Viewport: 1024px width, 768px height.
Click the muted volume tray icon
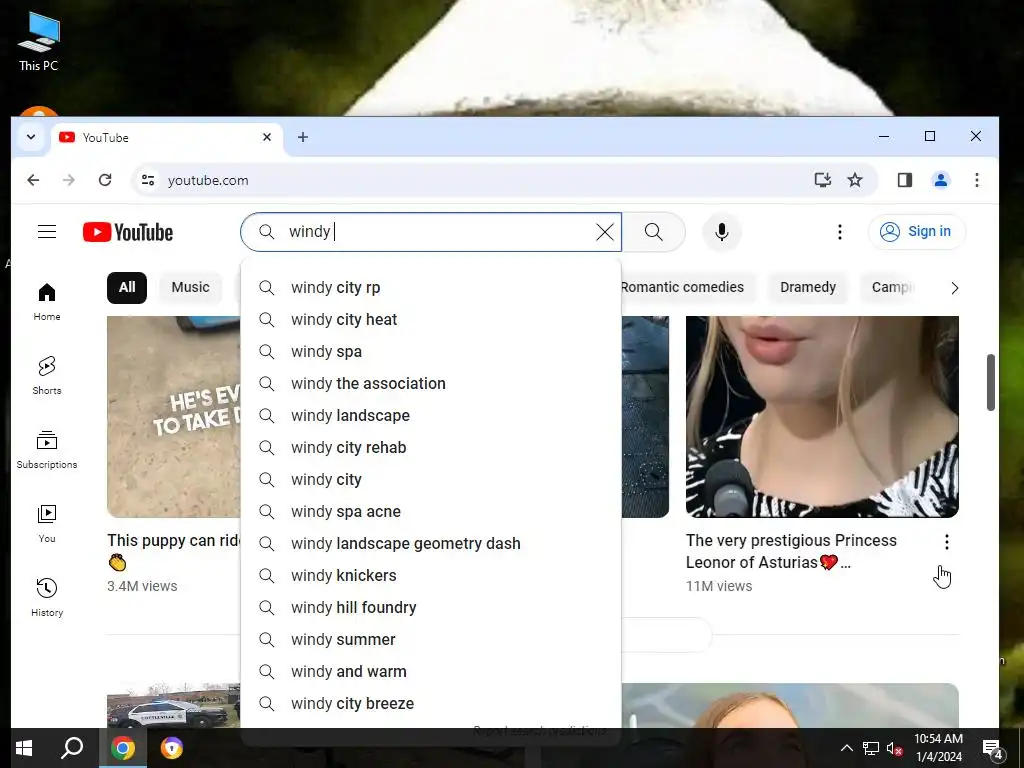[x=895, y=748]
